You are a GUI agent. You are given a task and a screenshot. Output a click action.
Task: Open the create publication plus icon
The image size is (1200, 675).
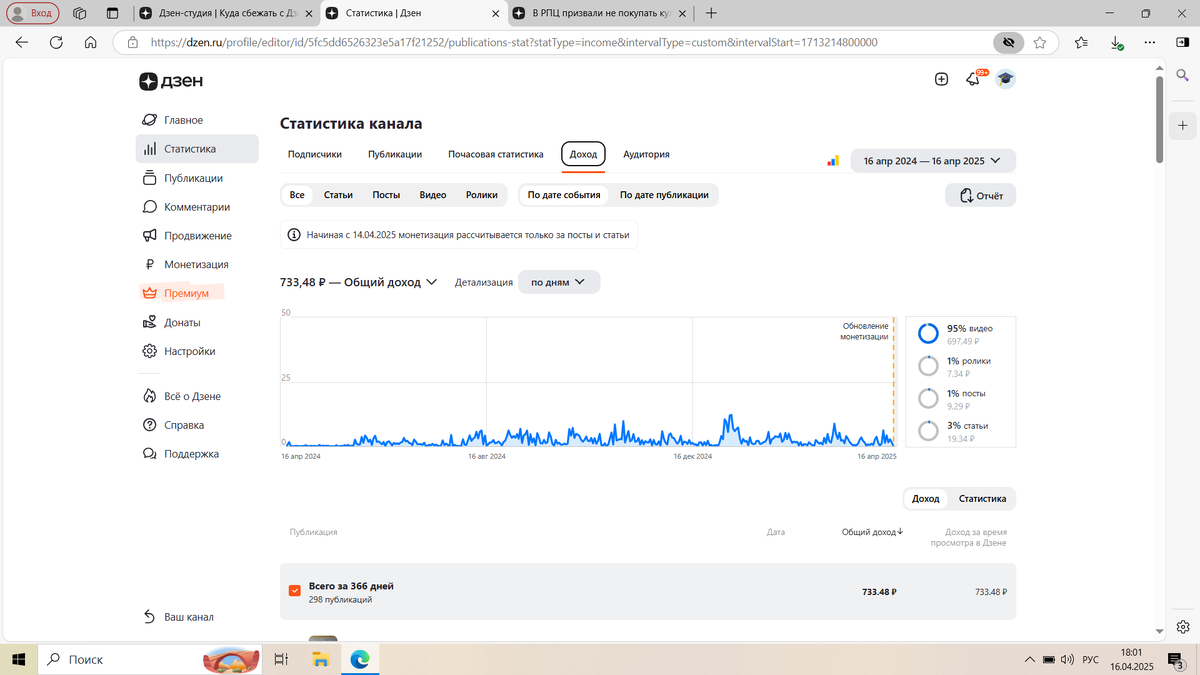[x=941, y=79]
